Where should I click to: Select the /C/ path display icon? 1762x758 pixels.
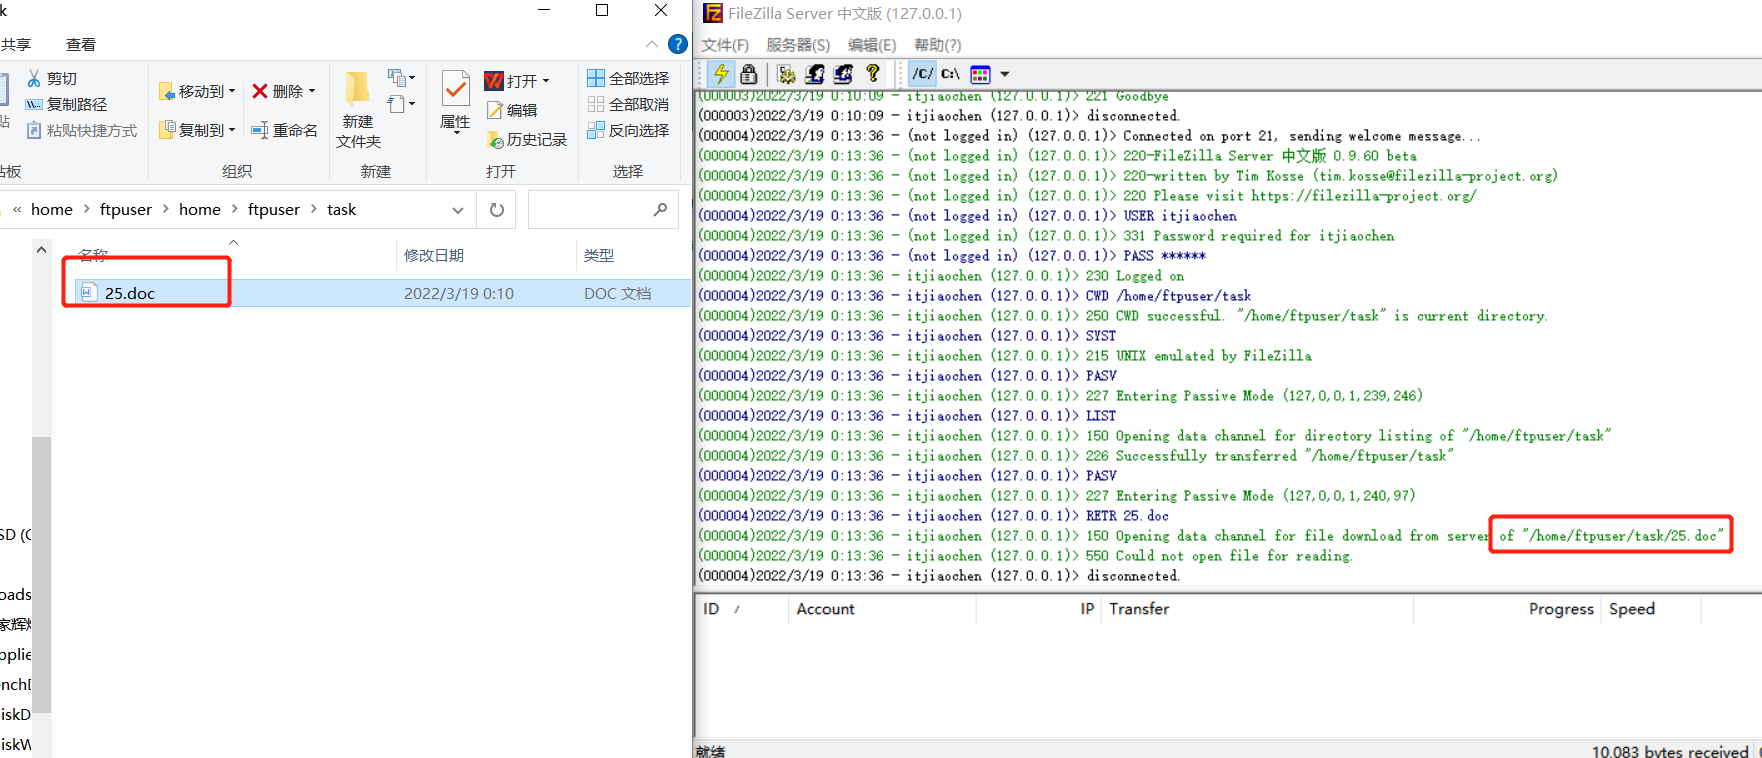tap(922, 74)
